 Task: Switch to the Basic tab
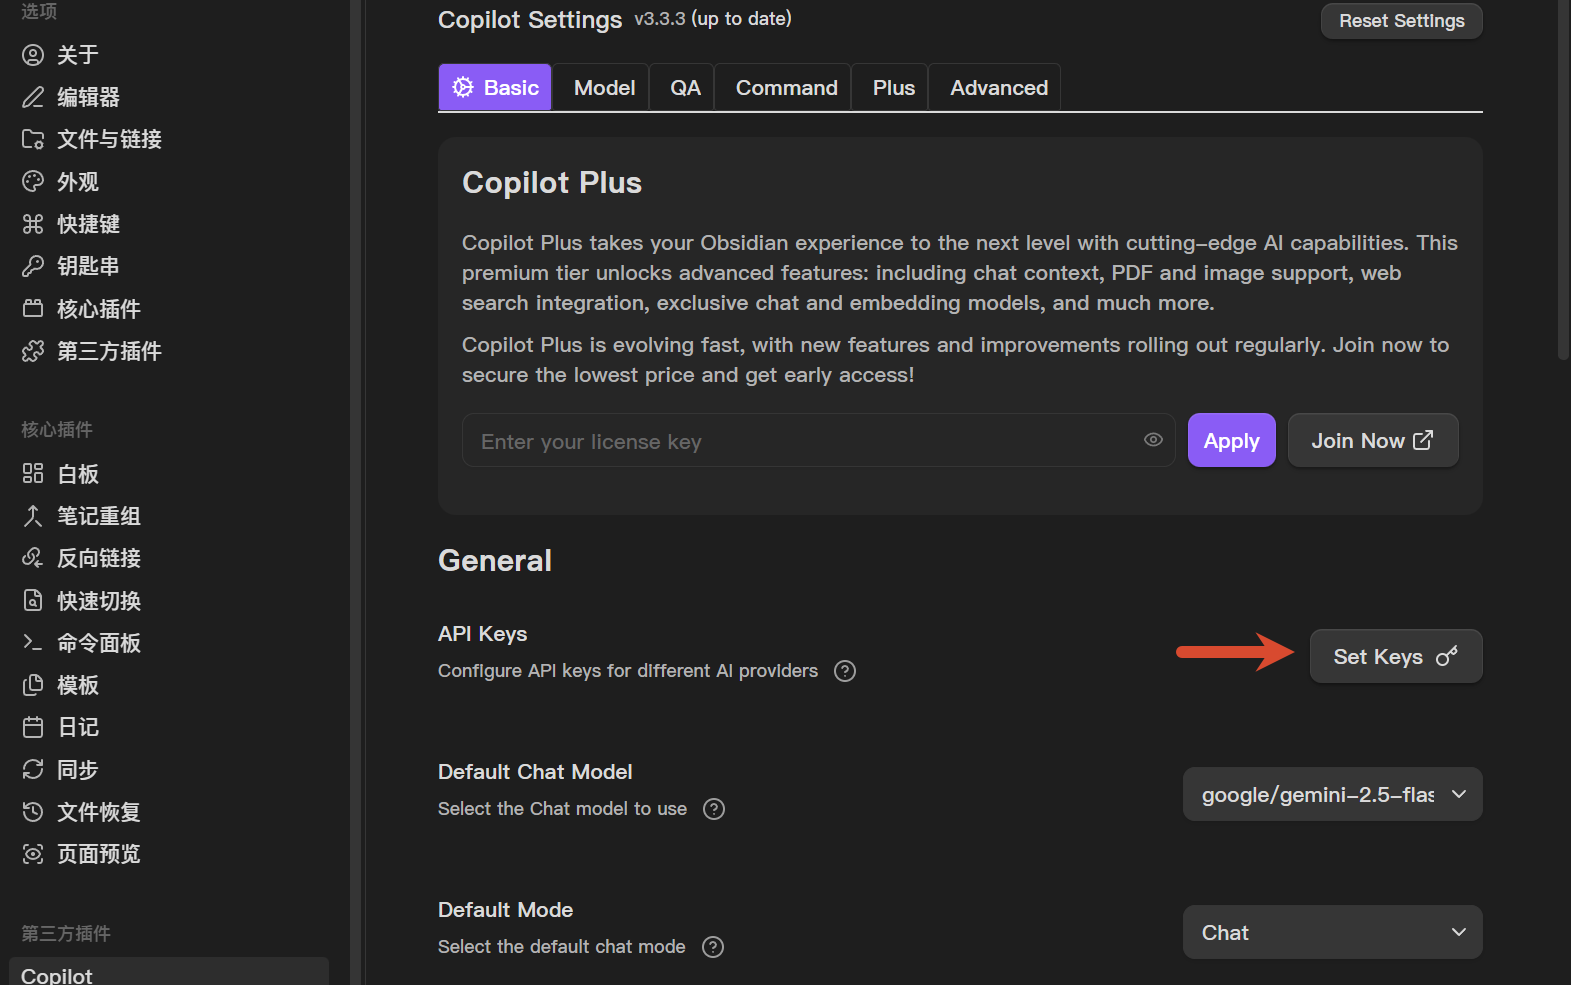(495, 88)
